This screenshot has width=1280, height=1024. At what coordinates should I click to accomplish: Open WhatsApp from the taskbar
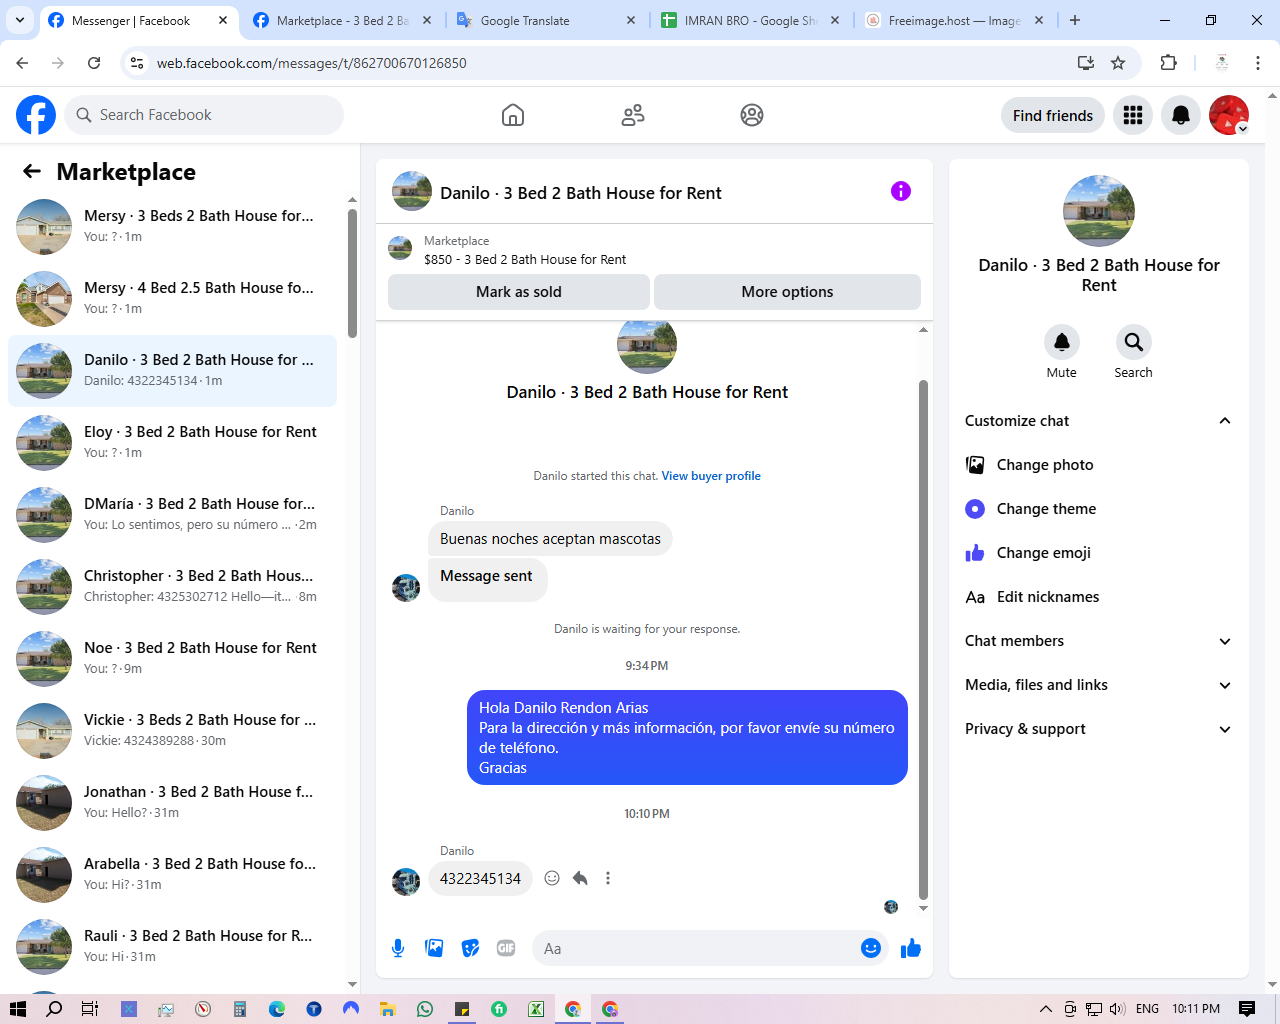425,1009
